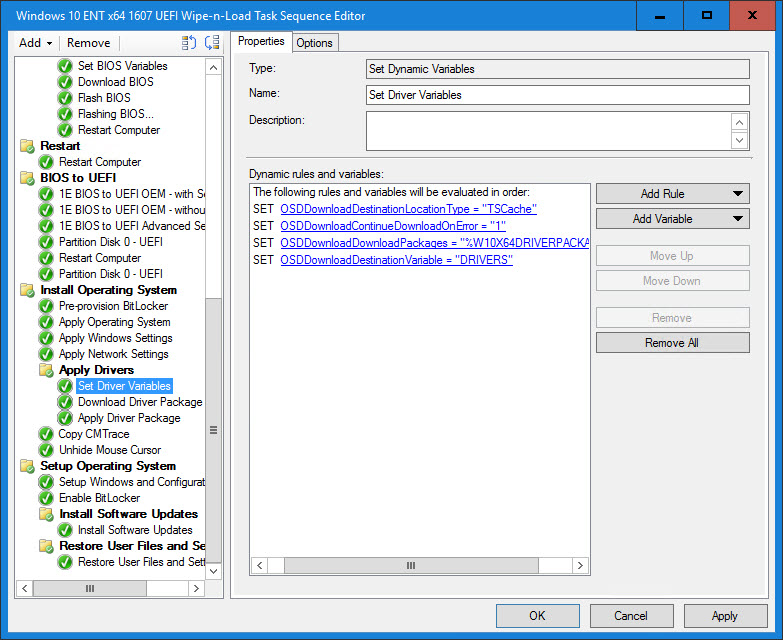
Task: Select the Properties tab
Action: [x=261, y=42]
